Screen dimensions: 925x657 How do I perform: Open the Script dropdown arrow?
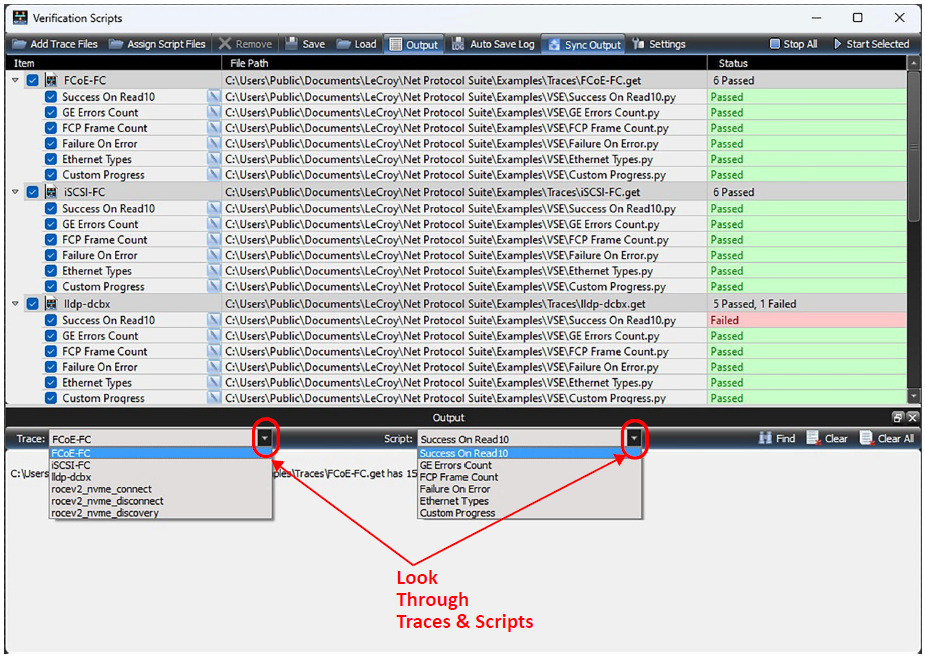(634, 438)
